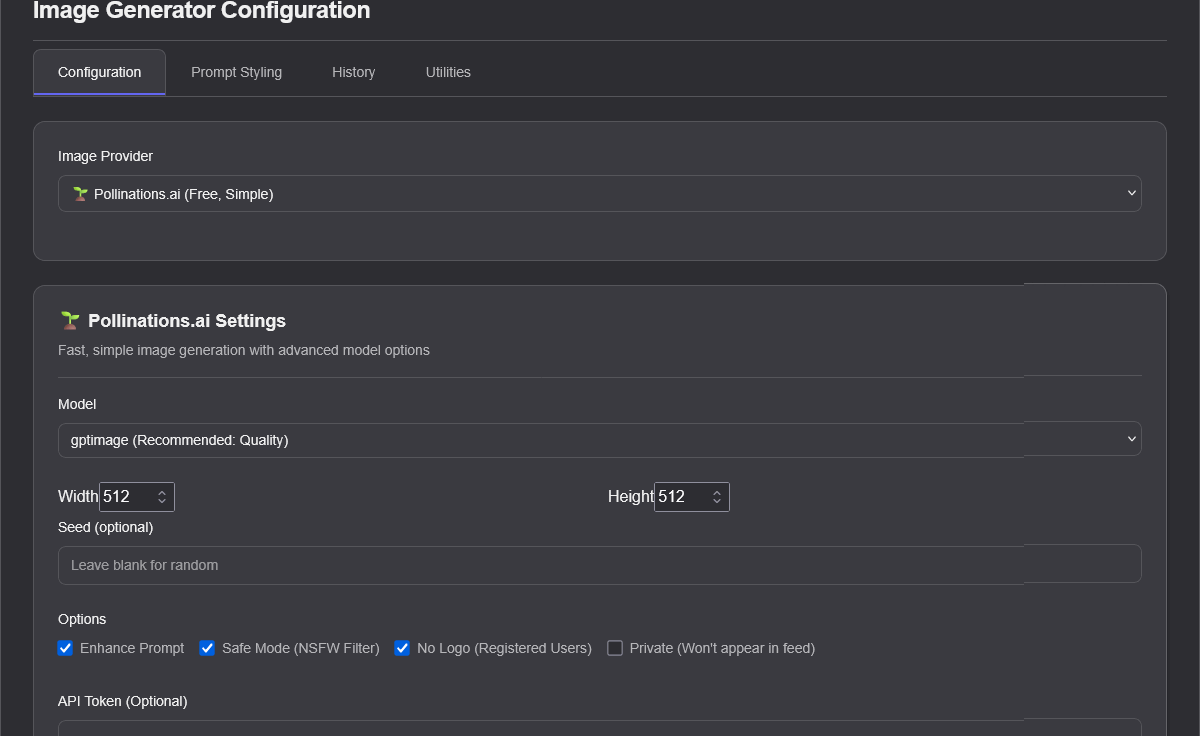Open the History tab
Image resolution: width=1200 pixels, height=736 pixels.
(x=353, y=72)
